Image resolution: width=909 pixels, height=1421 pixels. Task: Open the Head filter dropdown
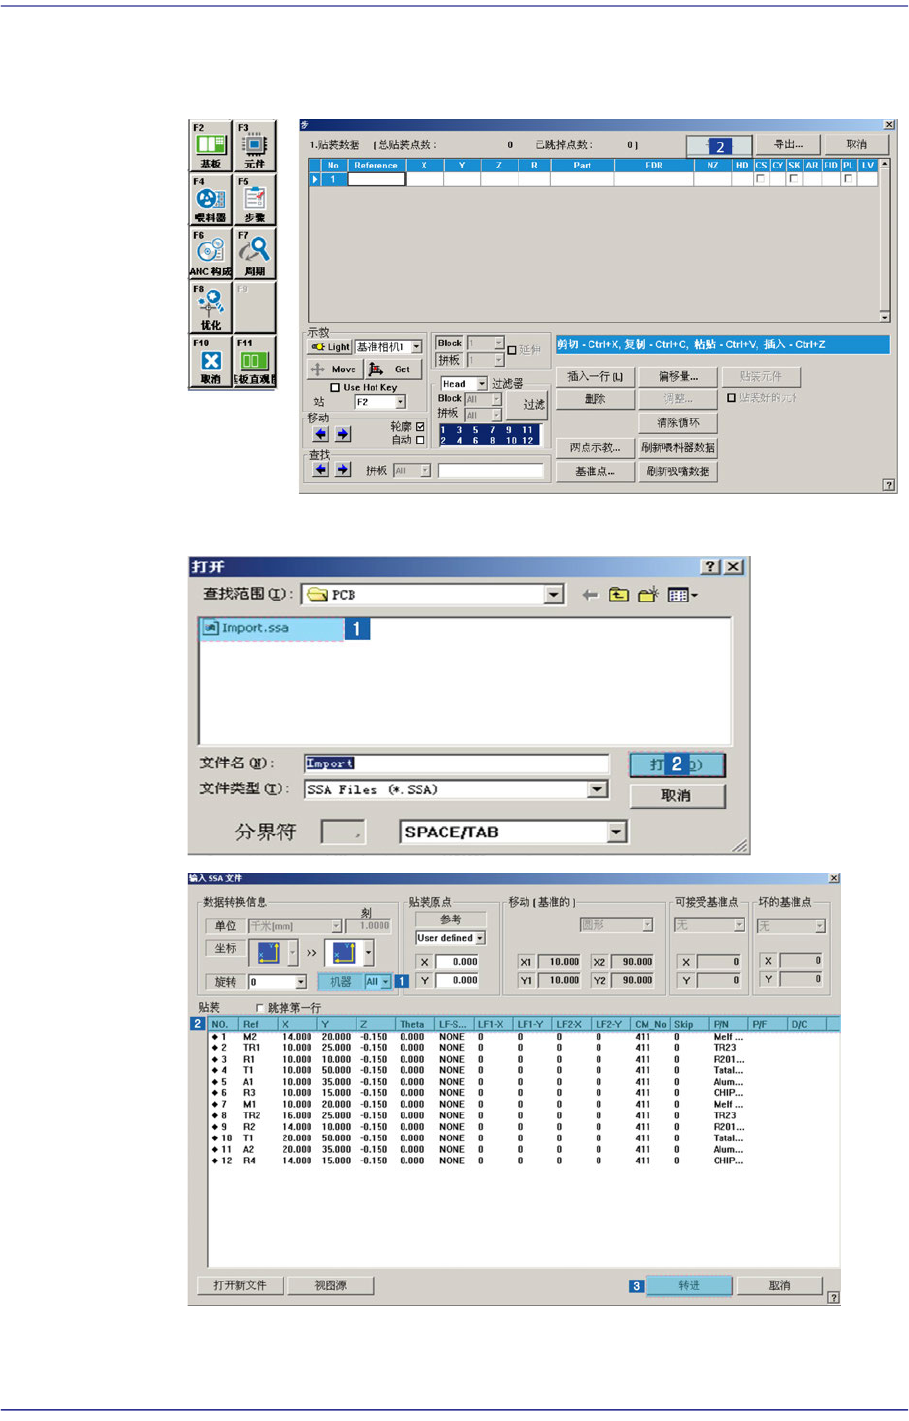click(x=482, y=384)
